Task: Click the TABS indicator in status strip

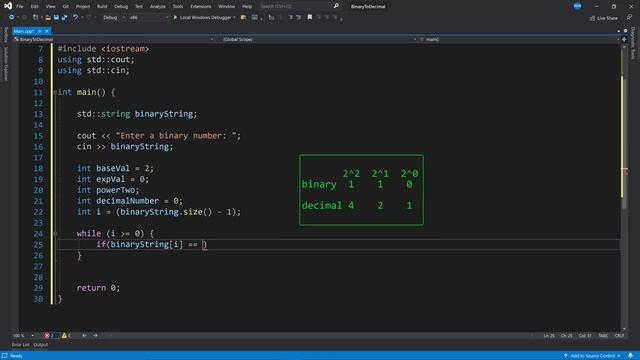Action: [603, 336]
